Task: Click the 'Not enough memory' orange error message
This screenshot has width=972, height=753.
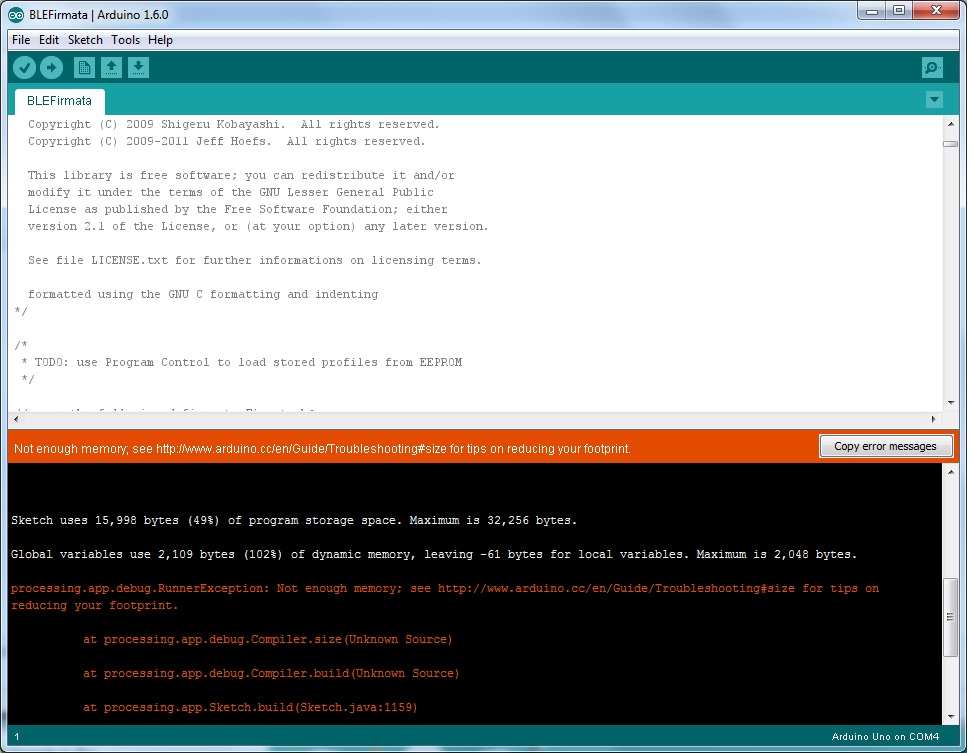Action: (322, 449)
